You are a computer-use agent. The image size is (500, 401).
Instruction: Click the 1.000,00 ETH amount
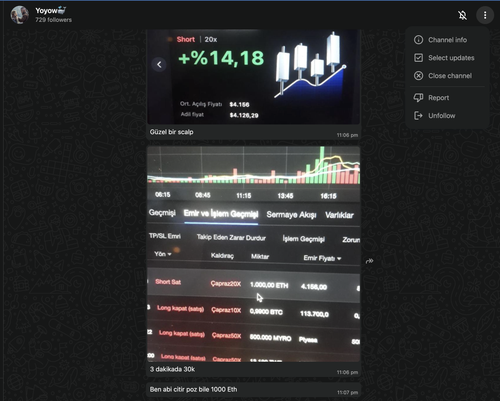269,285
